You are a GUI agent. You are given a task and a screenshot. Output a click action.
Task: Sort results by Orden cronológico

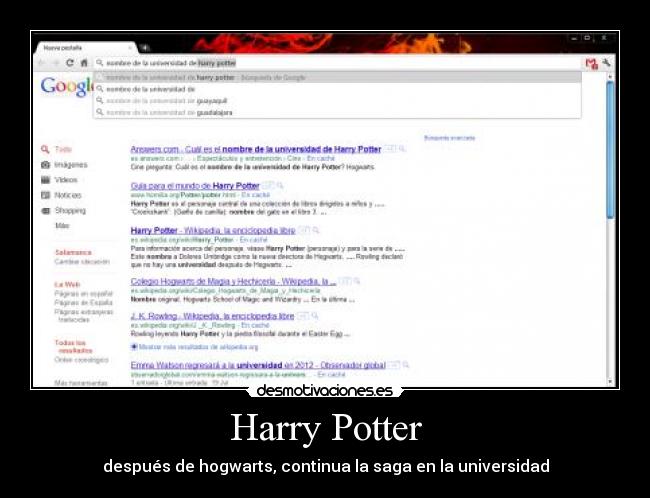(81, 360)
